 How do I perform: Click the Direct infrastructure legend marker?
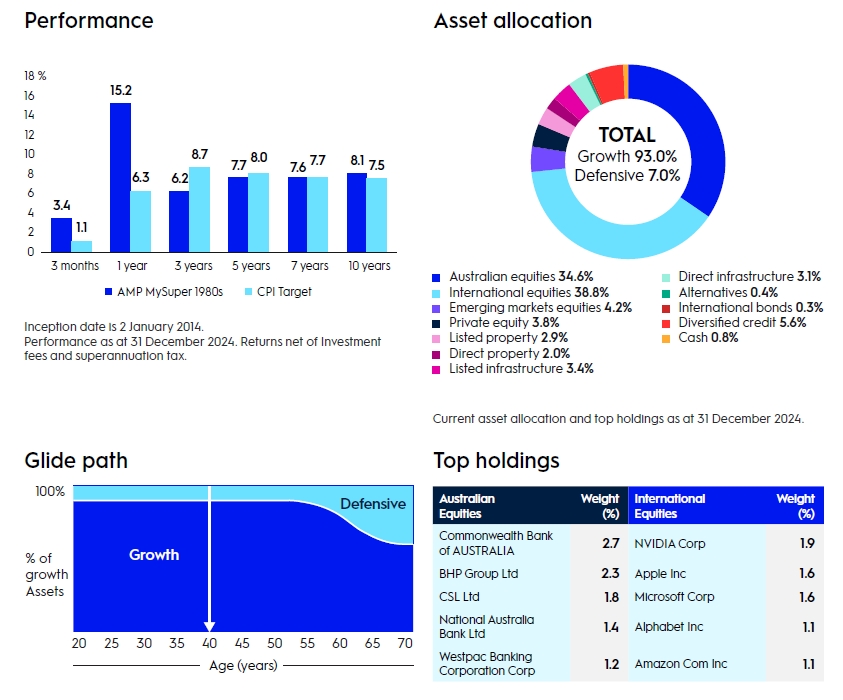[666, 277]
